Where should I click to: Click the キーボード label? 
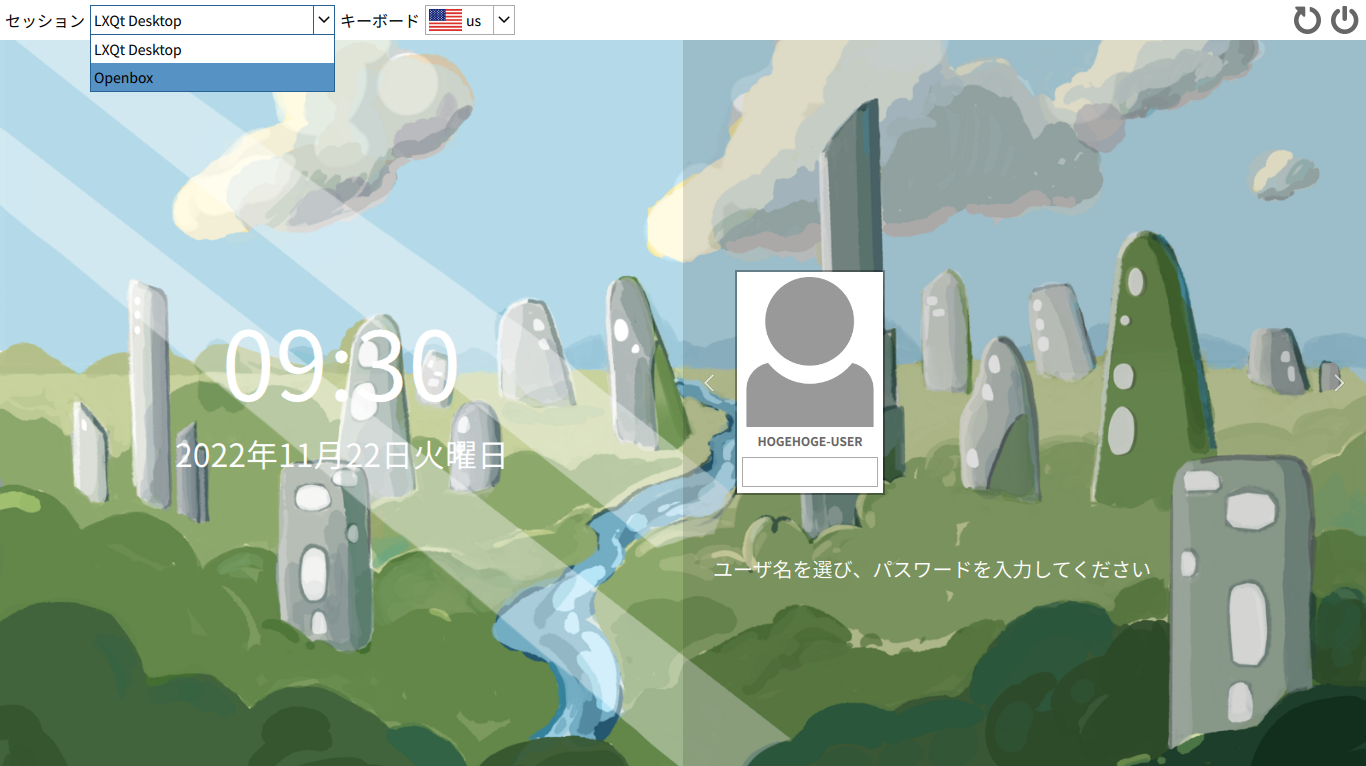pos(380,20)
